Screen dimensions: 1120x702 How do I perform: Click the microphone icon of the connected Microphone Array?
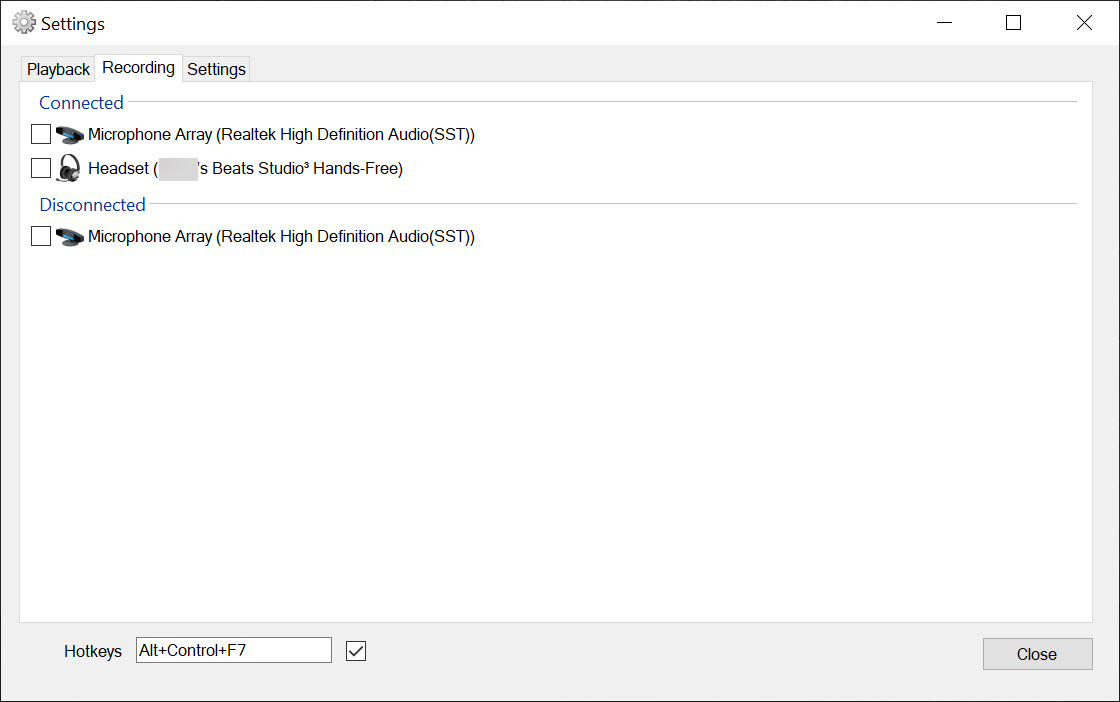(x=70, y=135)
